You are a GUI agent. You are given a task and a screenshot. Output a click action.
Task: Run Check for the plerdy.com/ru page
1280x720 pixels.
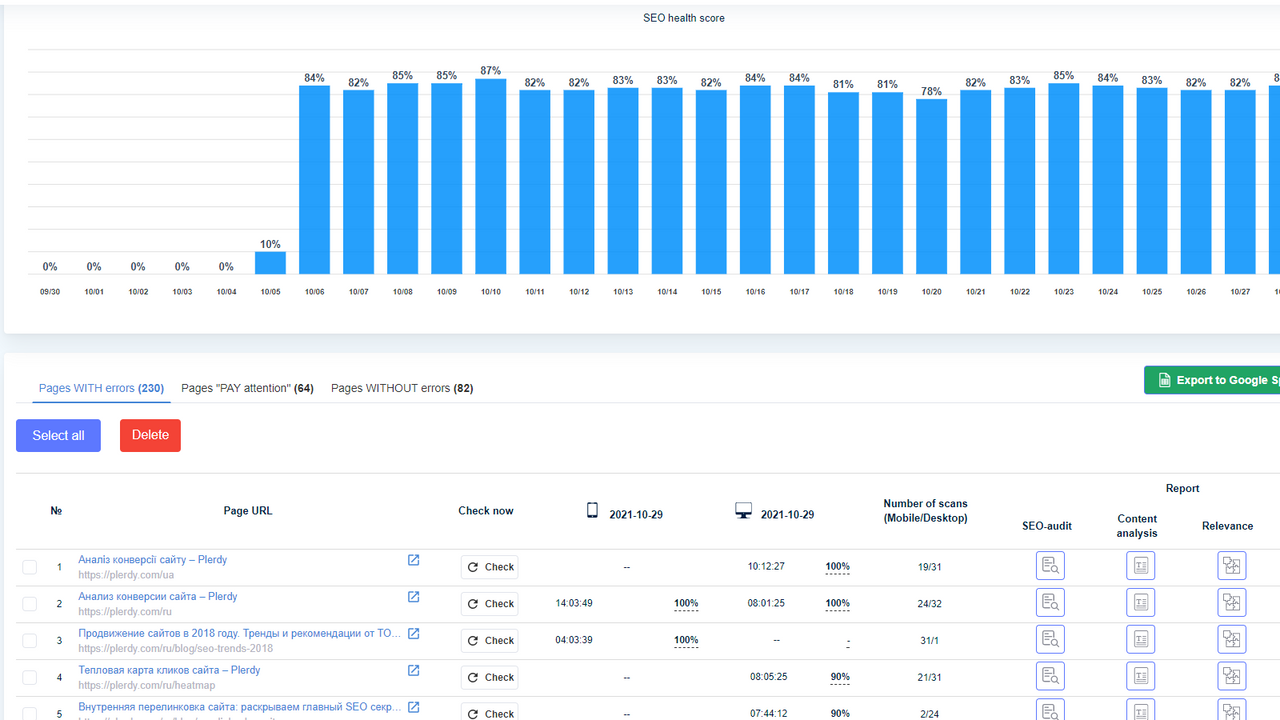tap(489, 603)
